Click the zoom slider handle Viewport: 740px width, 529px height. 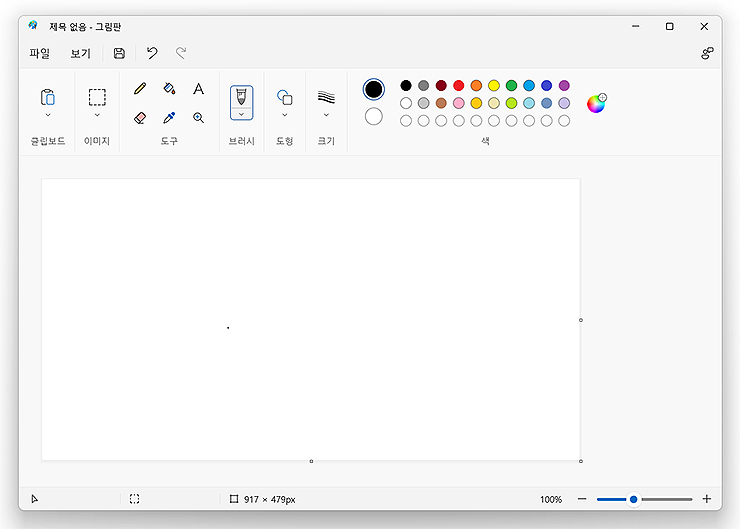[633, 499]
